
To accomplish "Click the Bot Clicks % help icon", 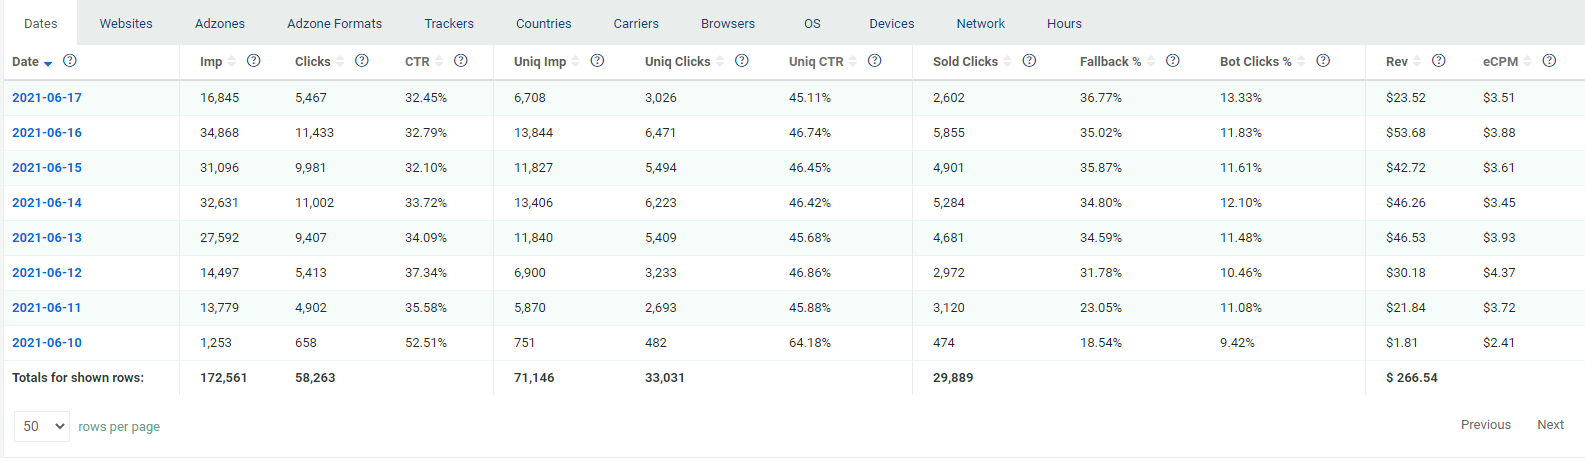I will (x=1323, y=61).
